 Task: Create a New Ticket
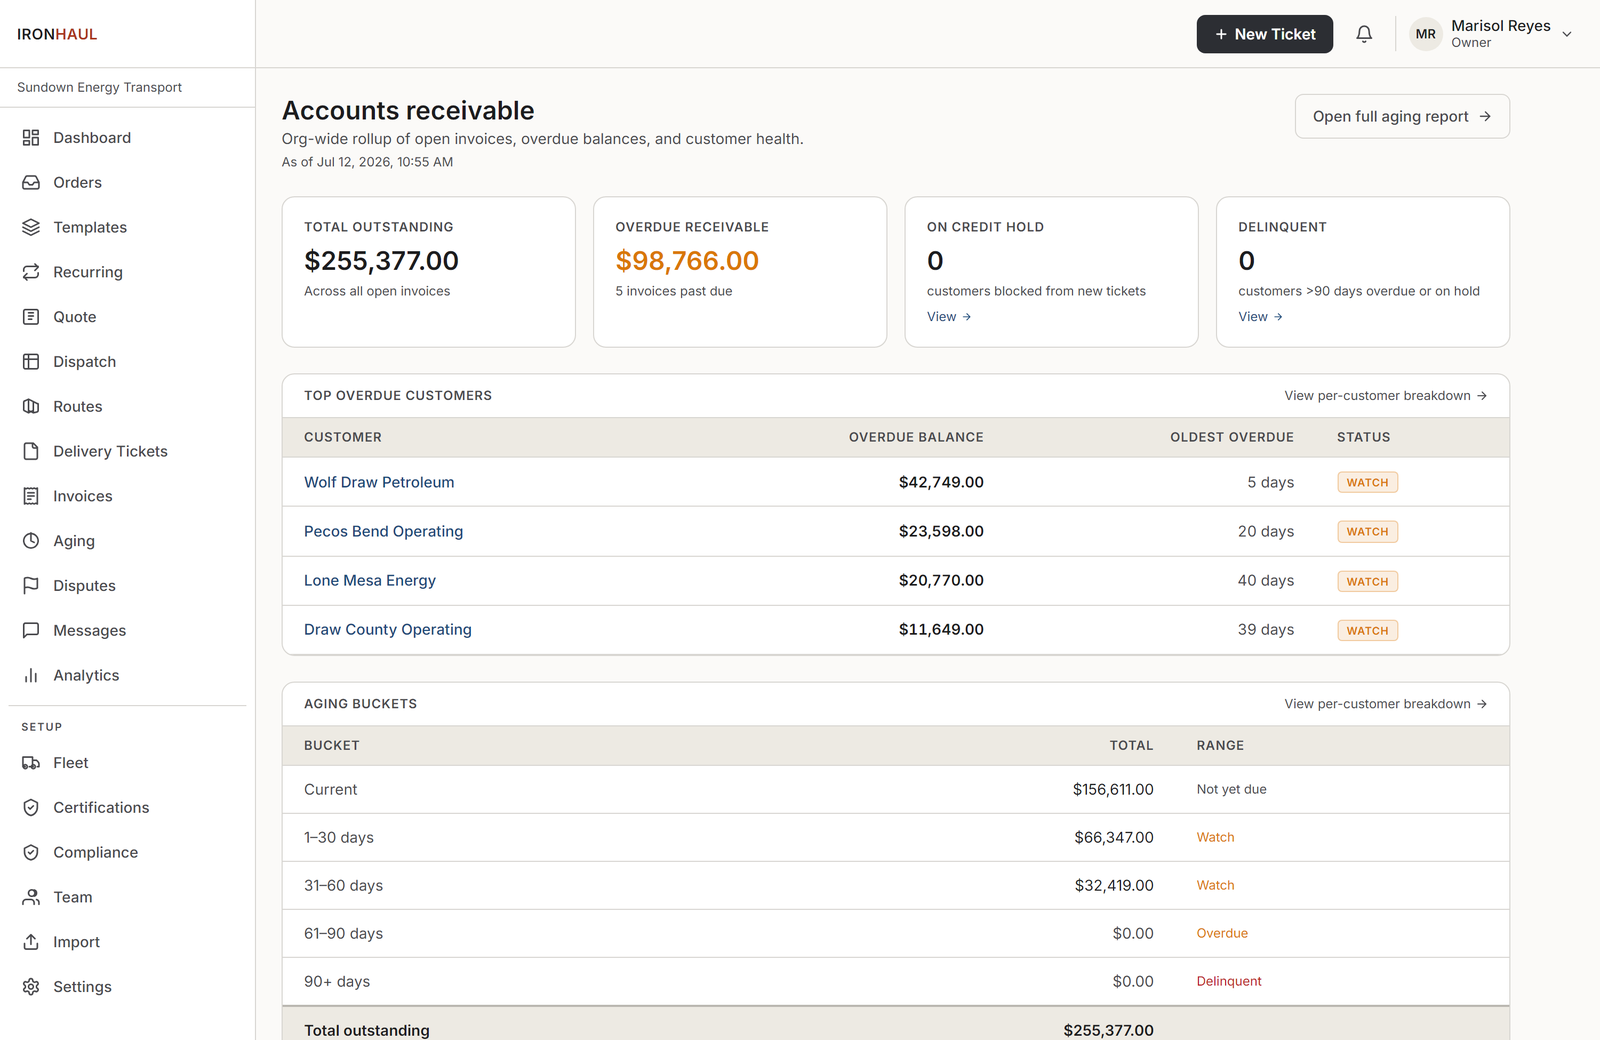tap(1265, 34)
